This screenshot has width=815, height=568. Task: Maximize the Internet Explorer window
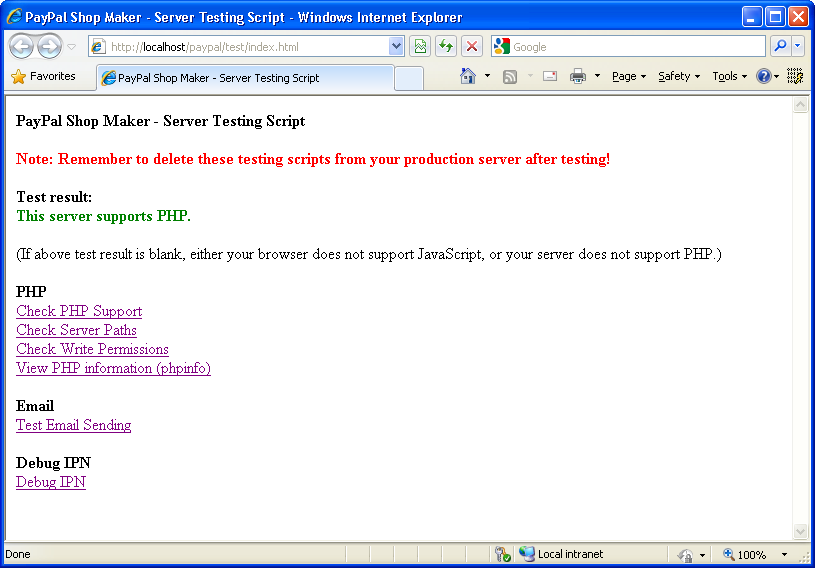tap(775, 17)
